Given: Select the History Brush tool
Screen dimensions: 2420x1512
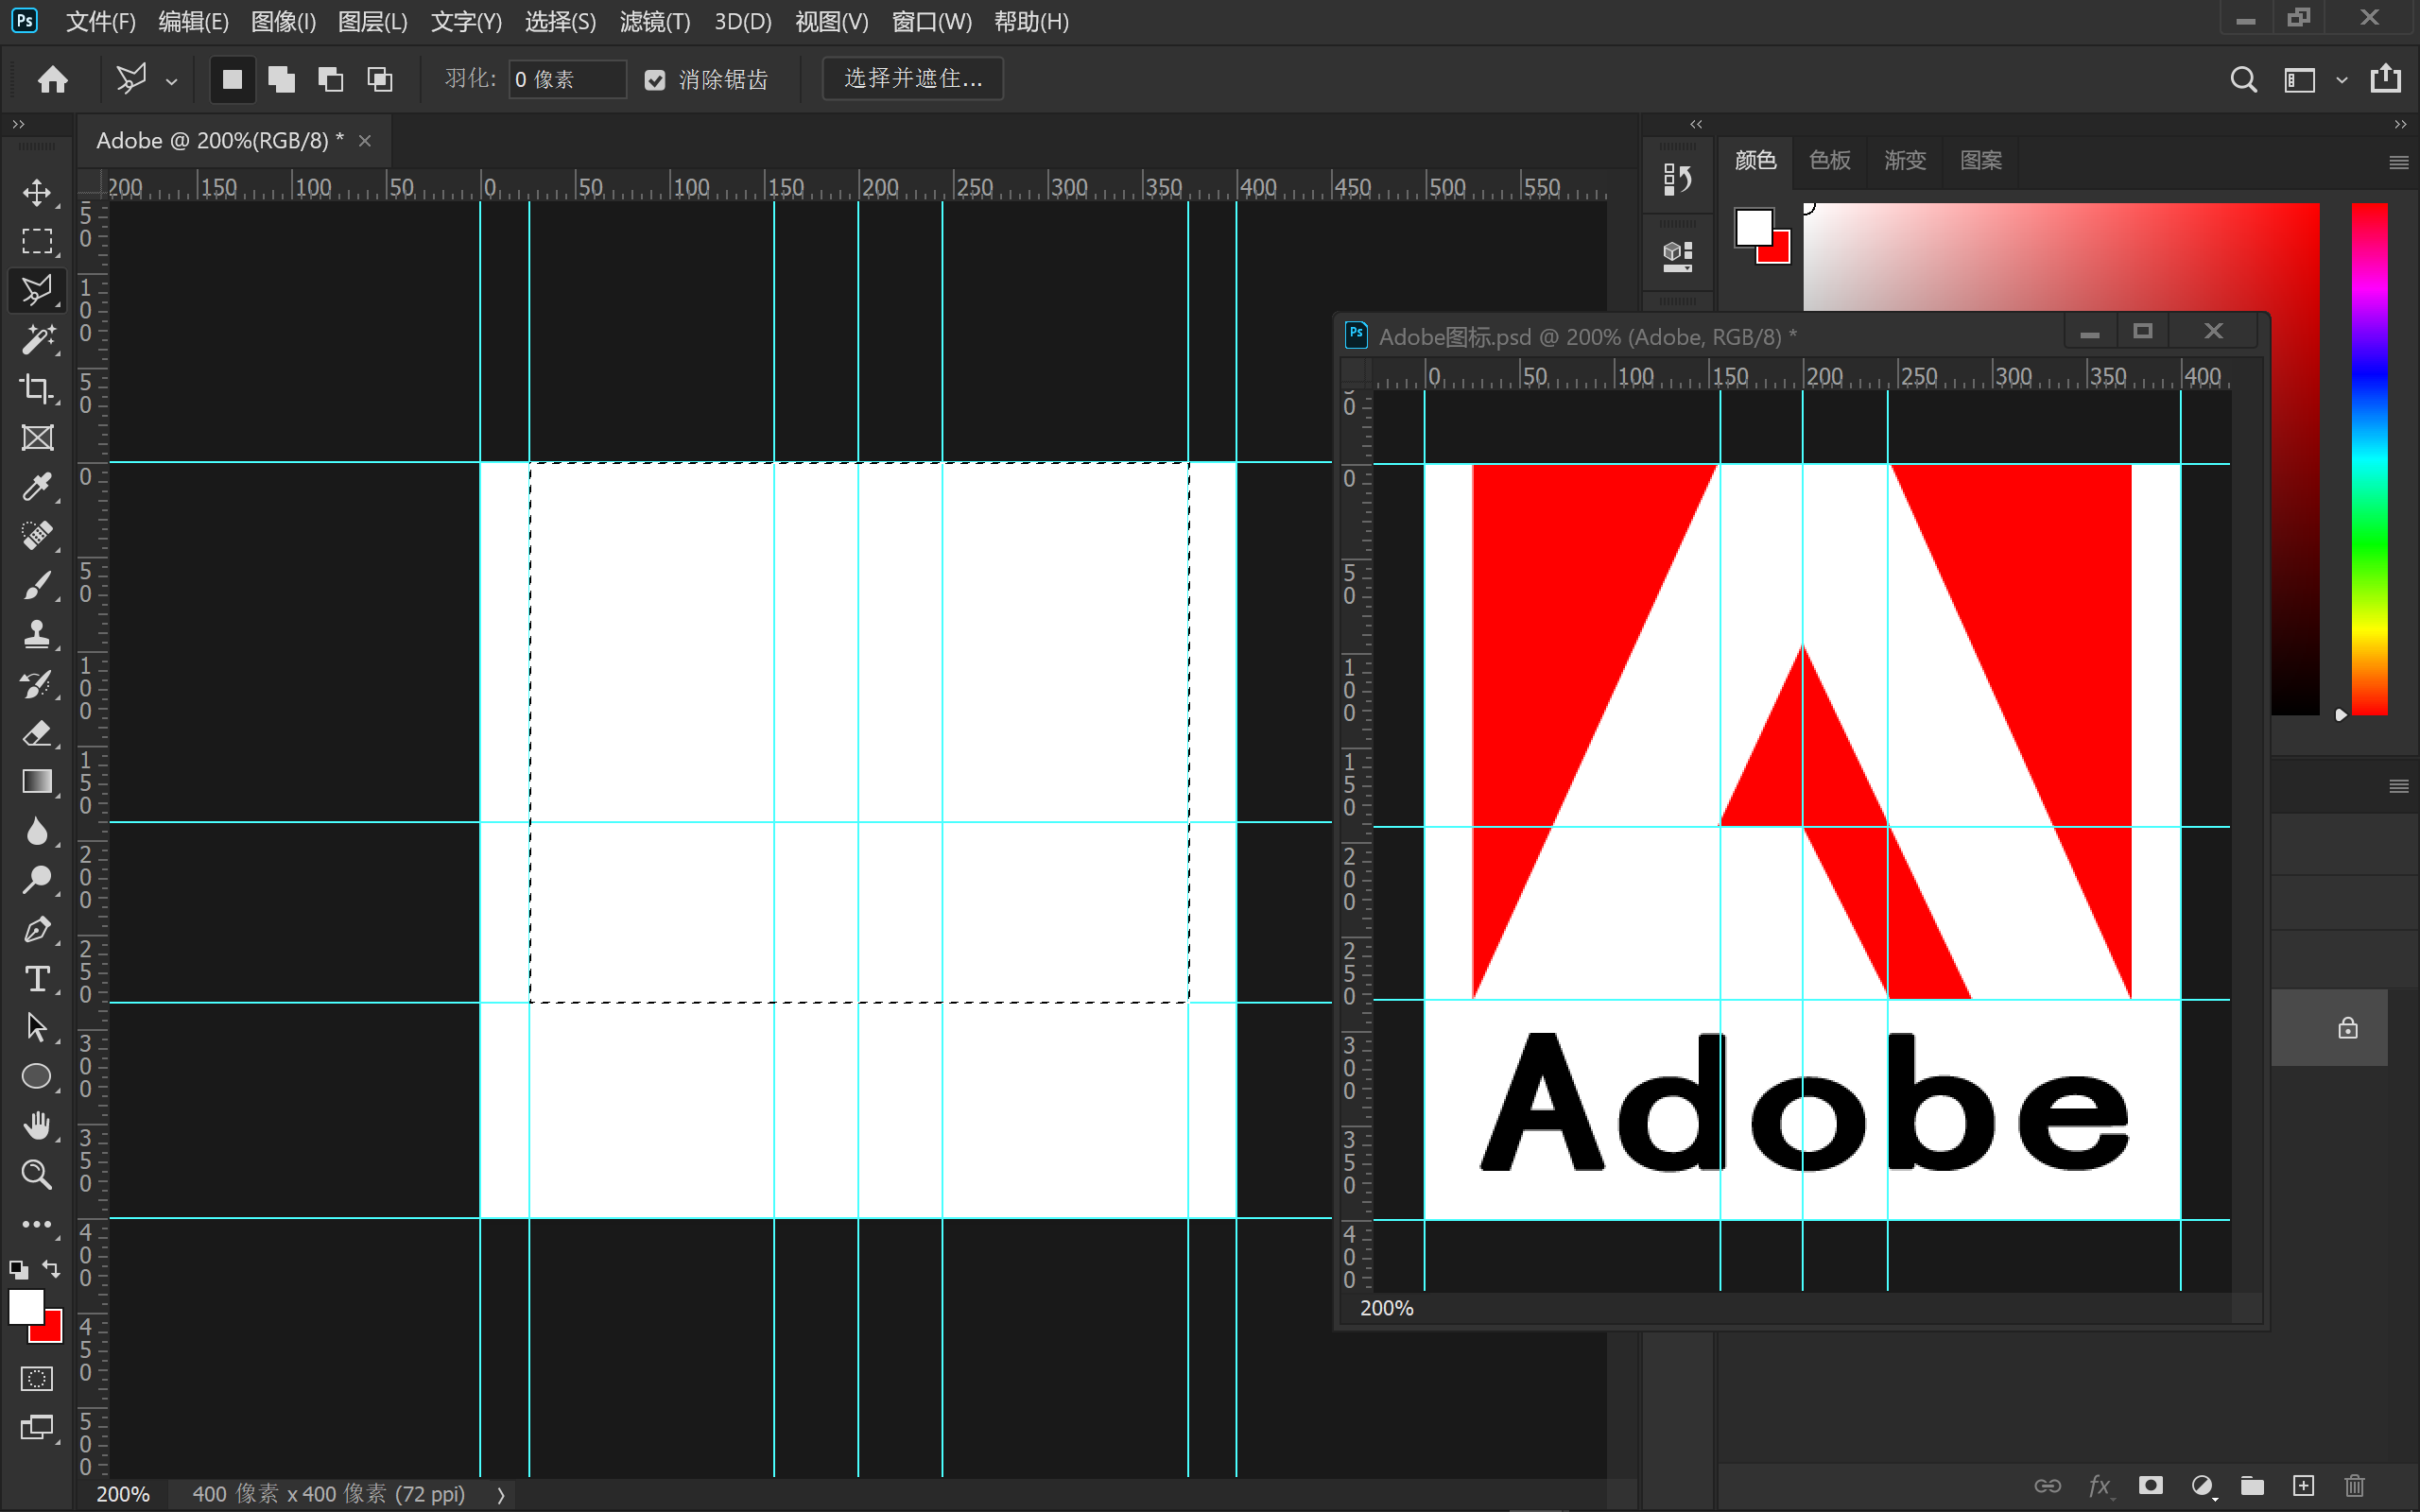Looking at the screenshot, I should click(x=37, y=684).
